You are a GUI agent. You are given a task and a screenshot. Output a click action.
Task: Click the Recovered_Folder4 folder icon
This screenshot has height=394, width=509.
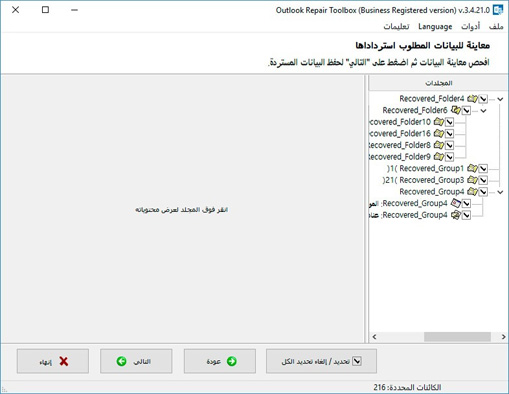[x=472, y=99]
